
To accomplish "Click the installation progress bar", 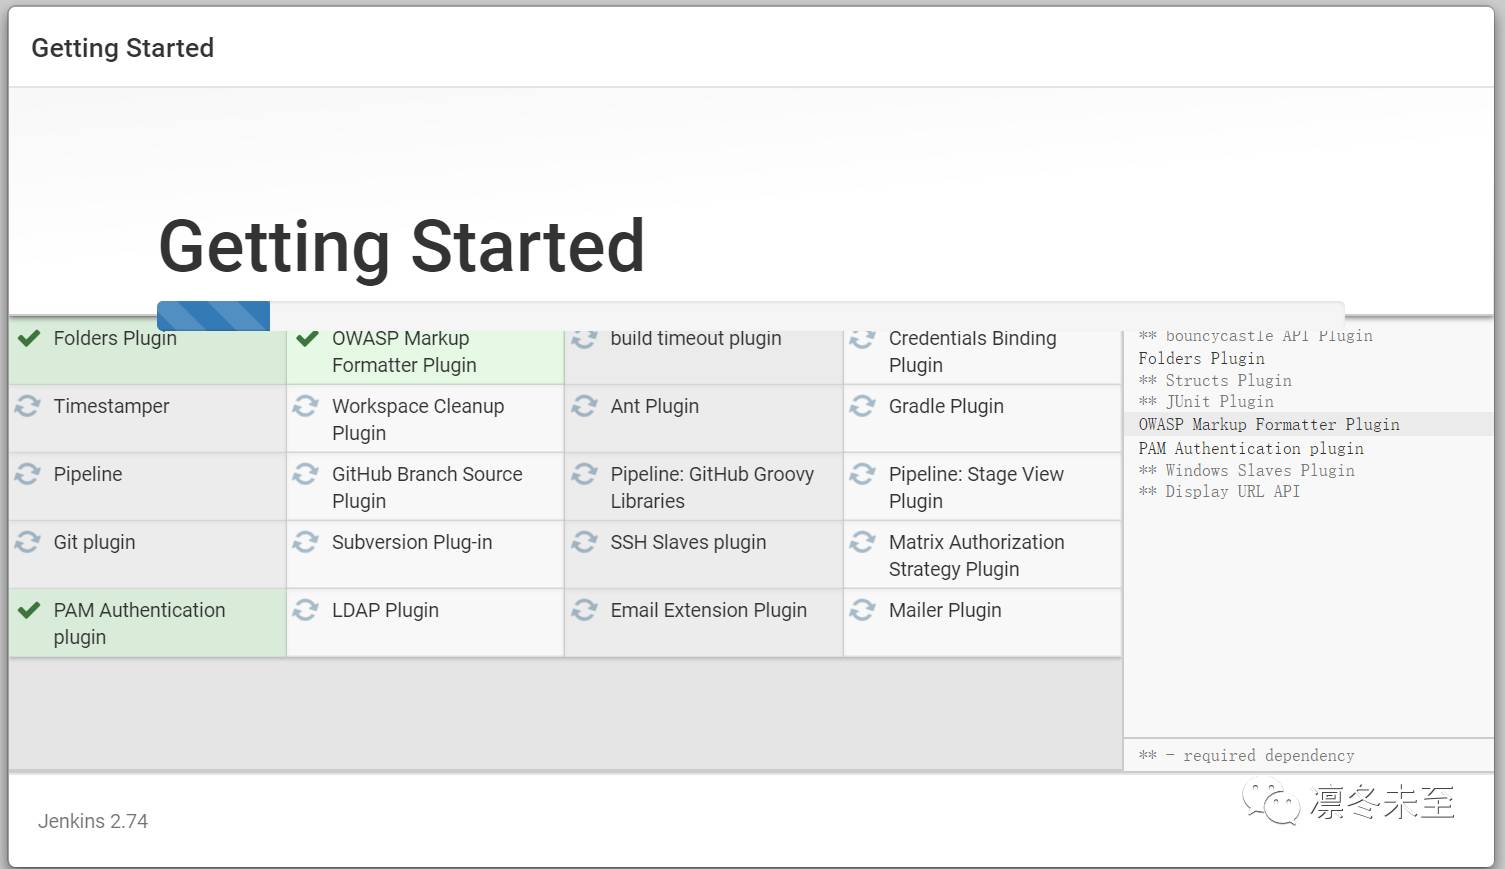I will pos(750,316).
